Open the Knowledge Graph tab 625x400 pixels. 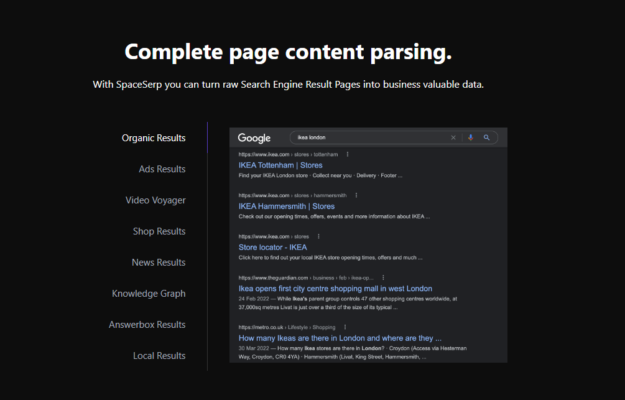pos(149,294)
